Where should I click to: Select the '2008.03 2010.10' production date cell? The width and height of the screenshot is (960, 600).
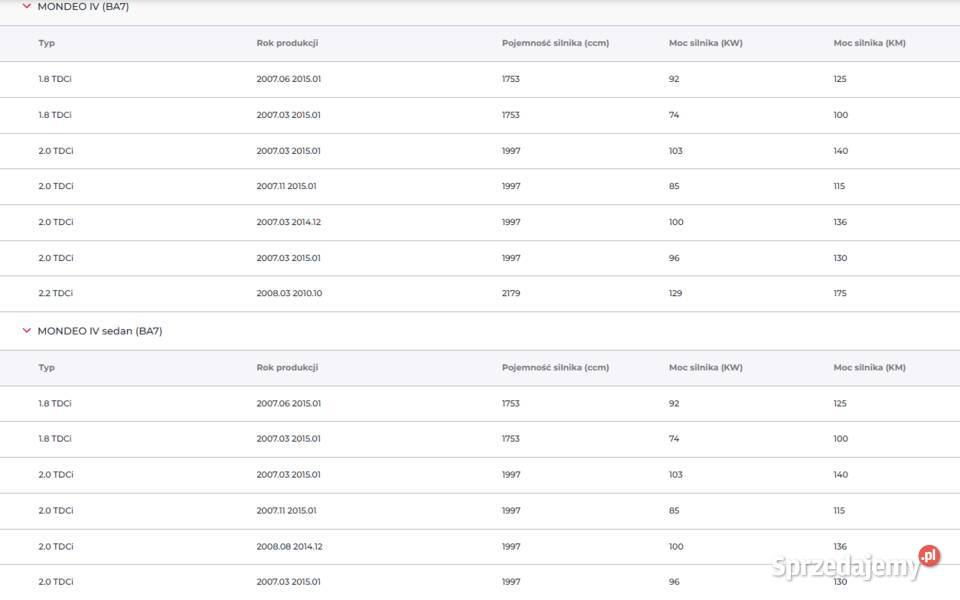point(289,293)
